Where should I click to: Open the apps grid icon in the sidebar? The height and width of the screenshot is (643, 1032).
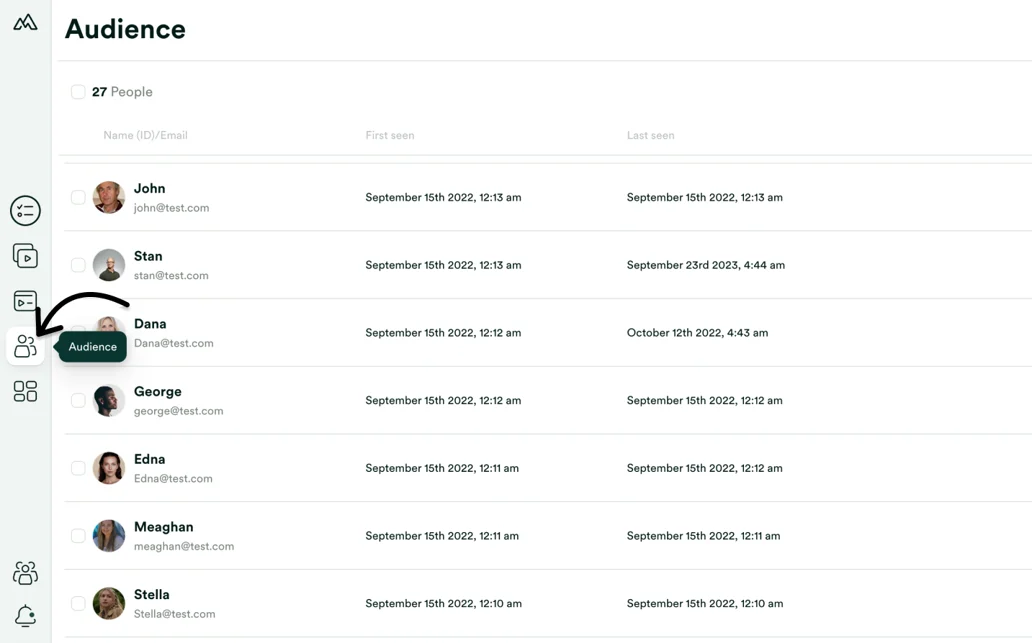pyautogui.click(x=24, y=391)
